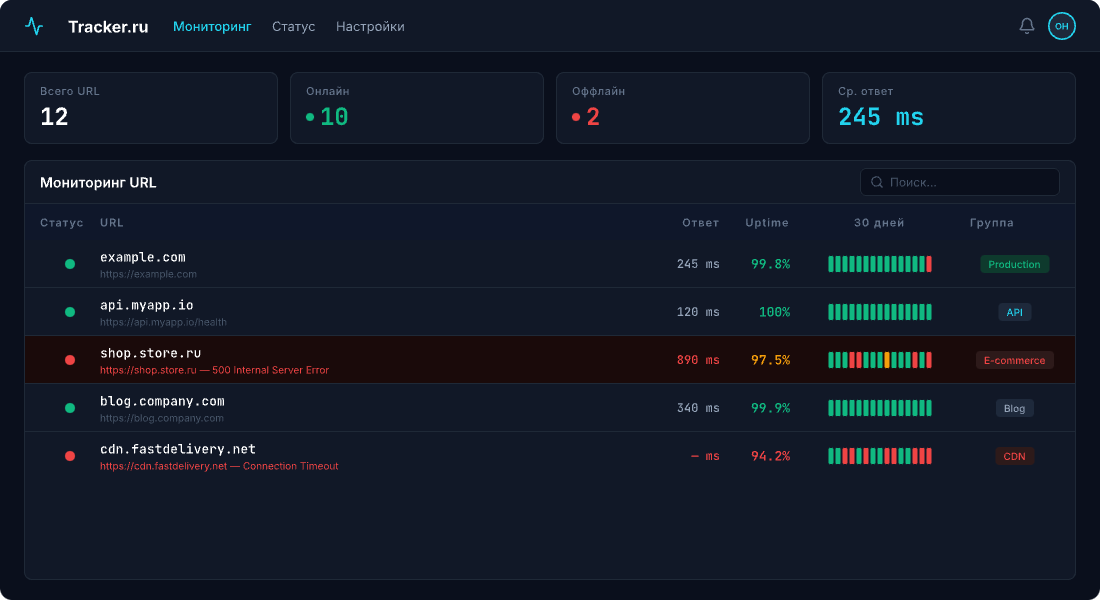1100x600 pixels.
Task: Click the E-commerce group badge
Action: [1014, 360]
